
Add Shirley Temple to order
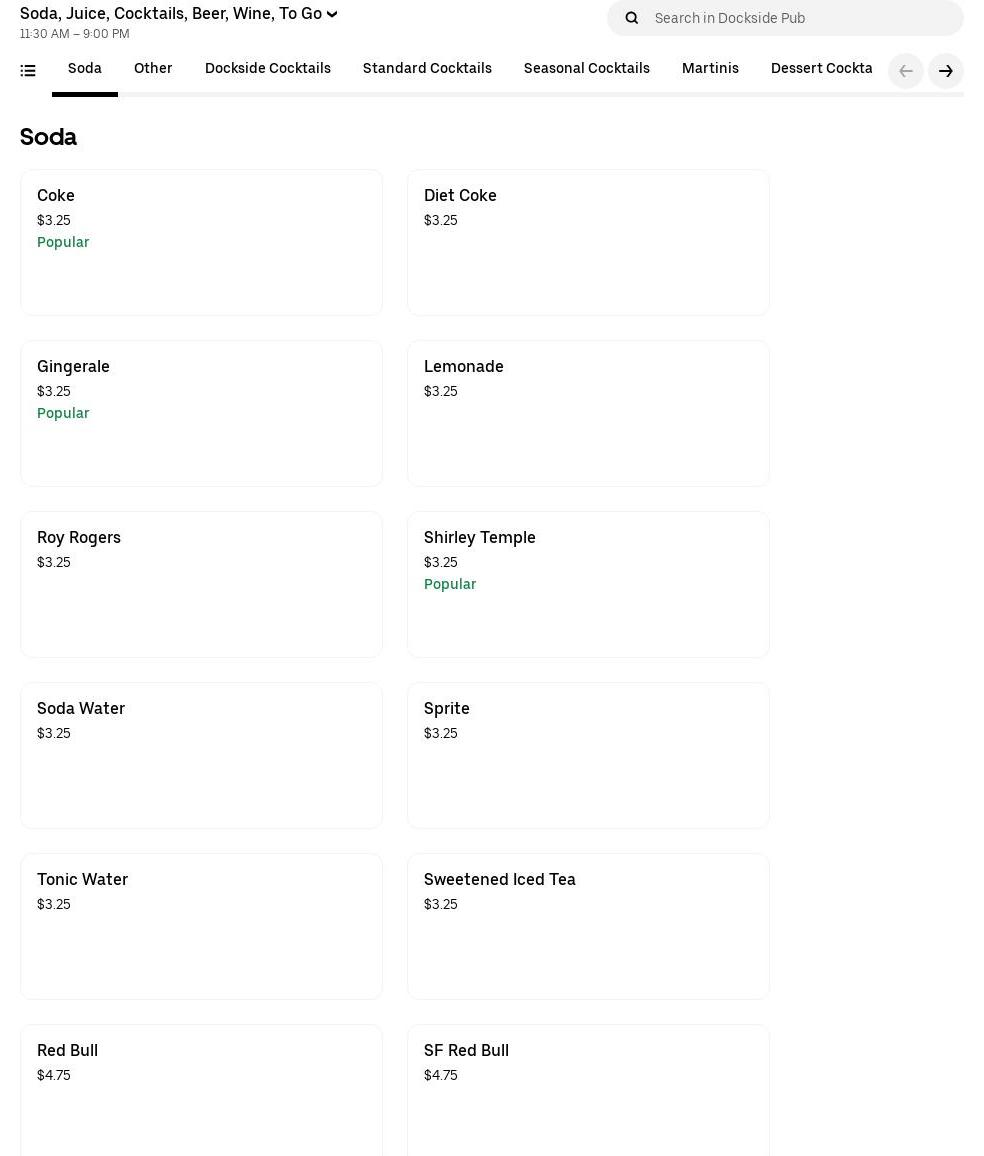pyautogui.click(x=588, y=584)
